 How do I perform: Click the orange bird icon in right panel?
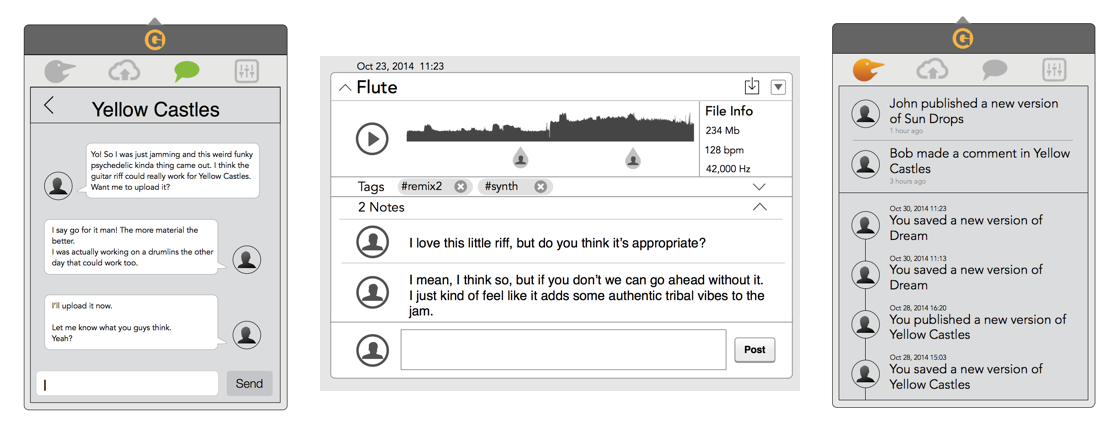pos(868,69)
